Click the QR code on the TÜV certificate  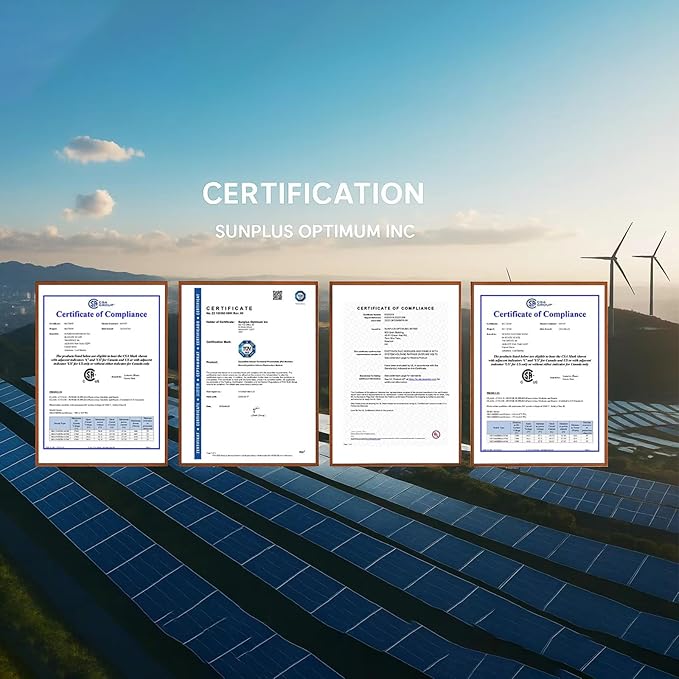[277, 295]
